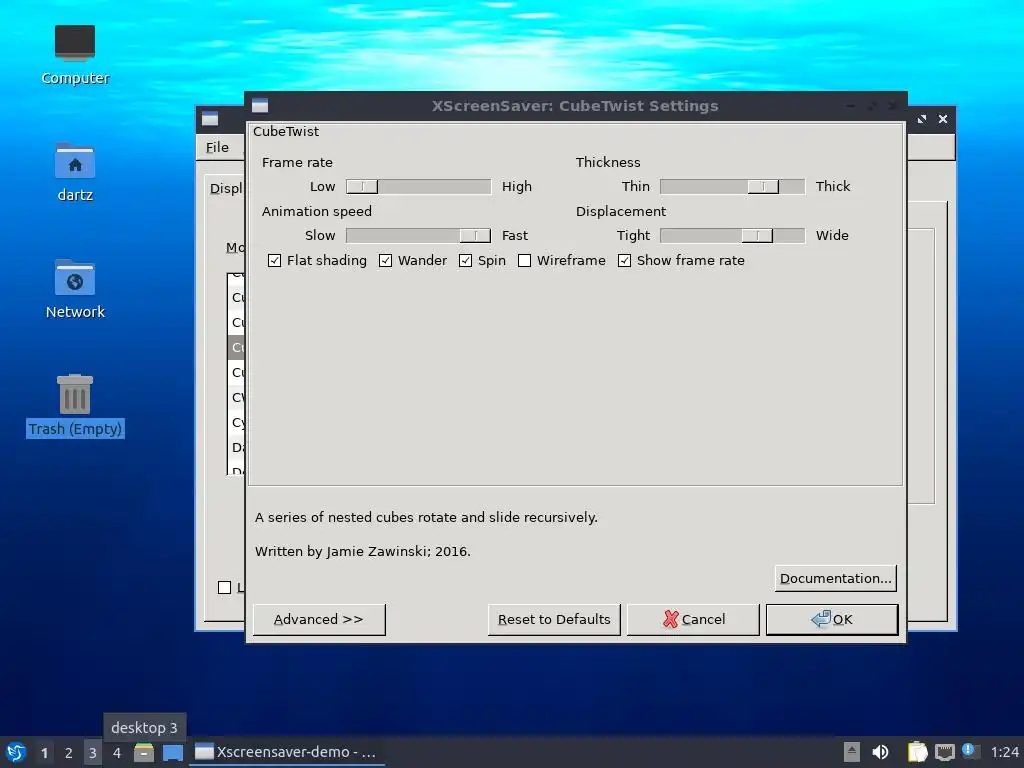Screen dimensions: 1024x768
Task: Open File menu in back window
Action: coord(217,148)
